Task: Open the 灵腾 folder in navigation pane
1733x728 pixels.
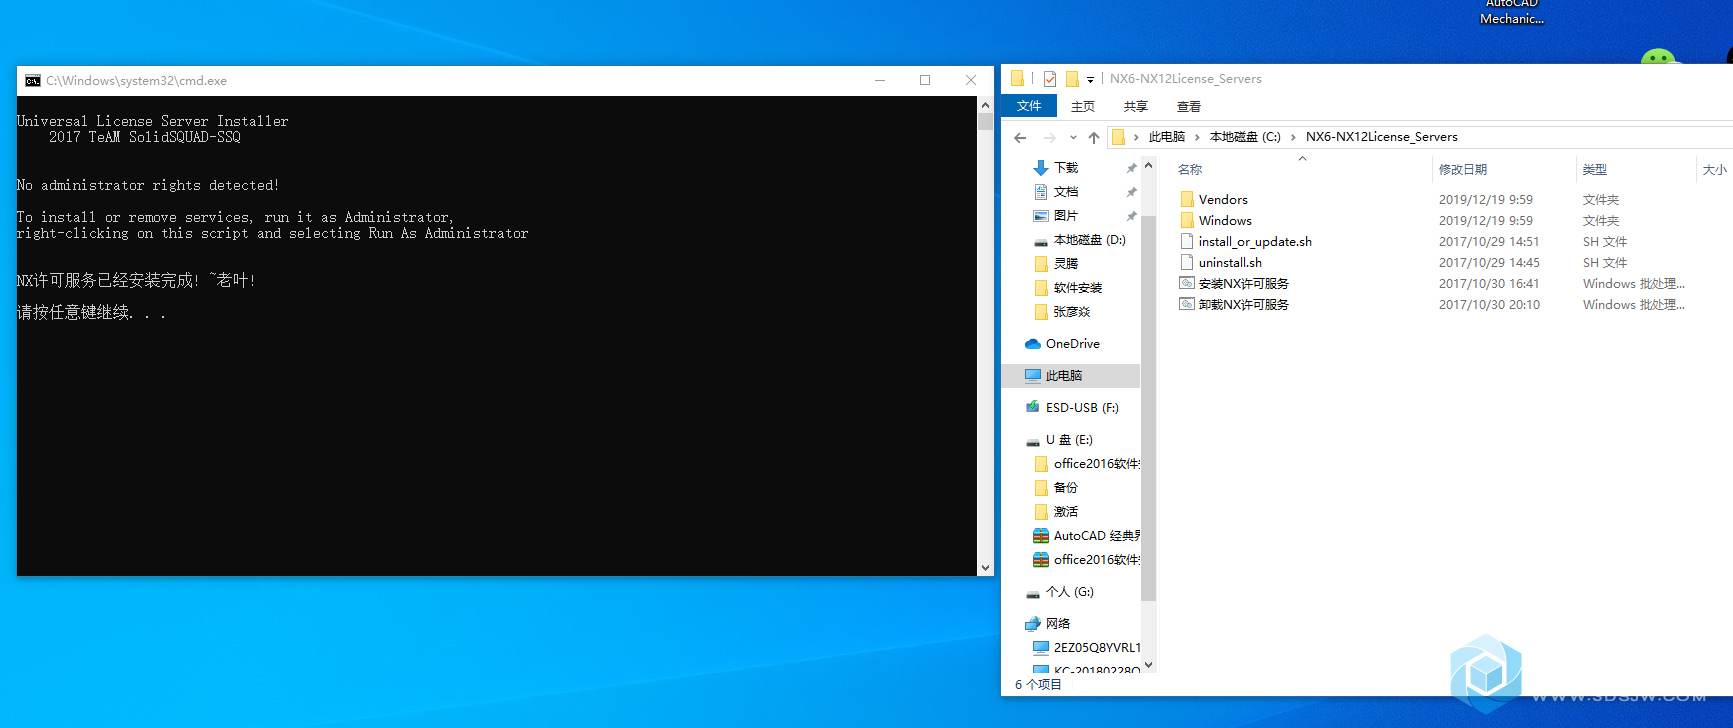Action: click(x=1066, y=264)
